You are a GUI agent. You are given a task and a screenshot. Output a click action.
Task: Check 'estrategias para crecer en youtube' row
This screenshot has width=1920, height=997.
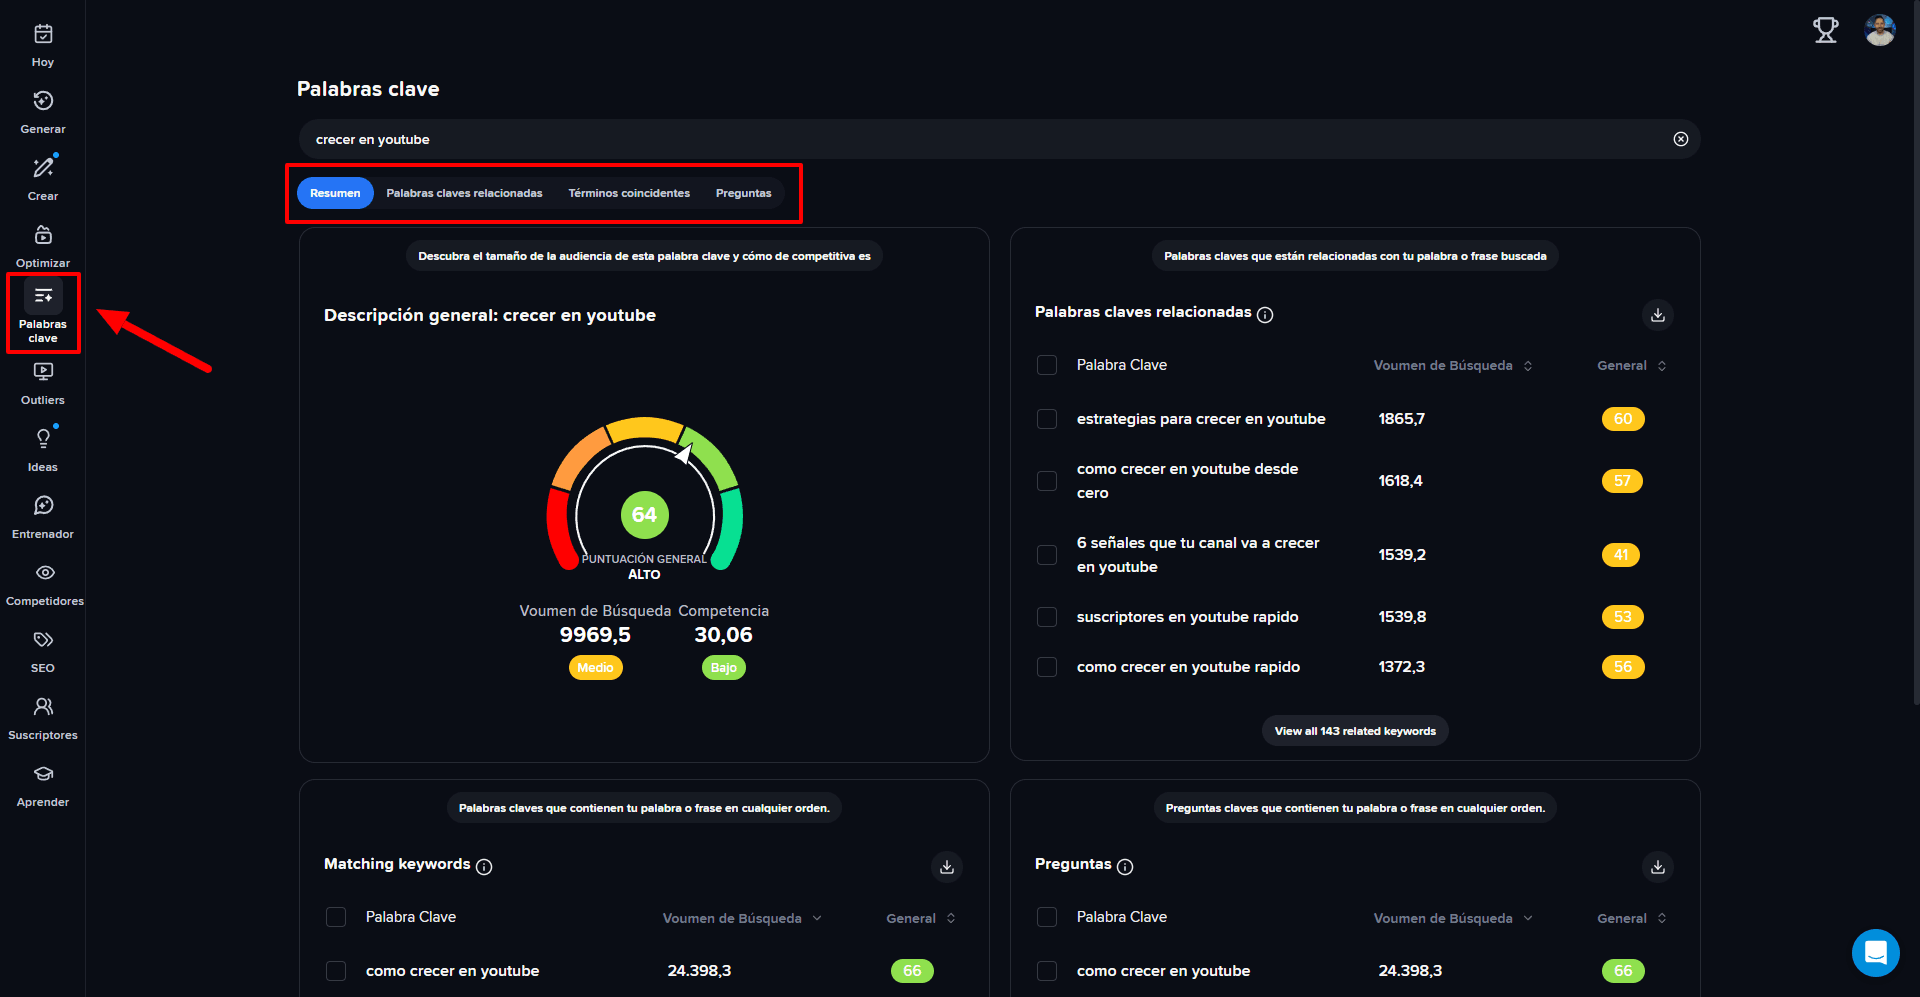(x=1047, y=419)
